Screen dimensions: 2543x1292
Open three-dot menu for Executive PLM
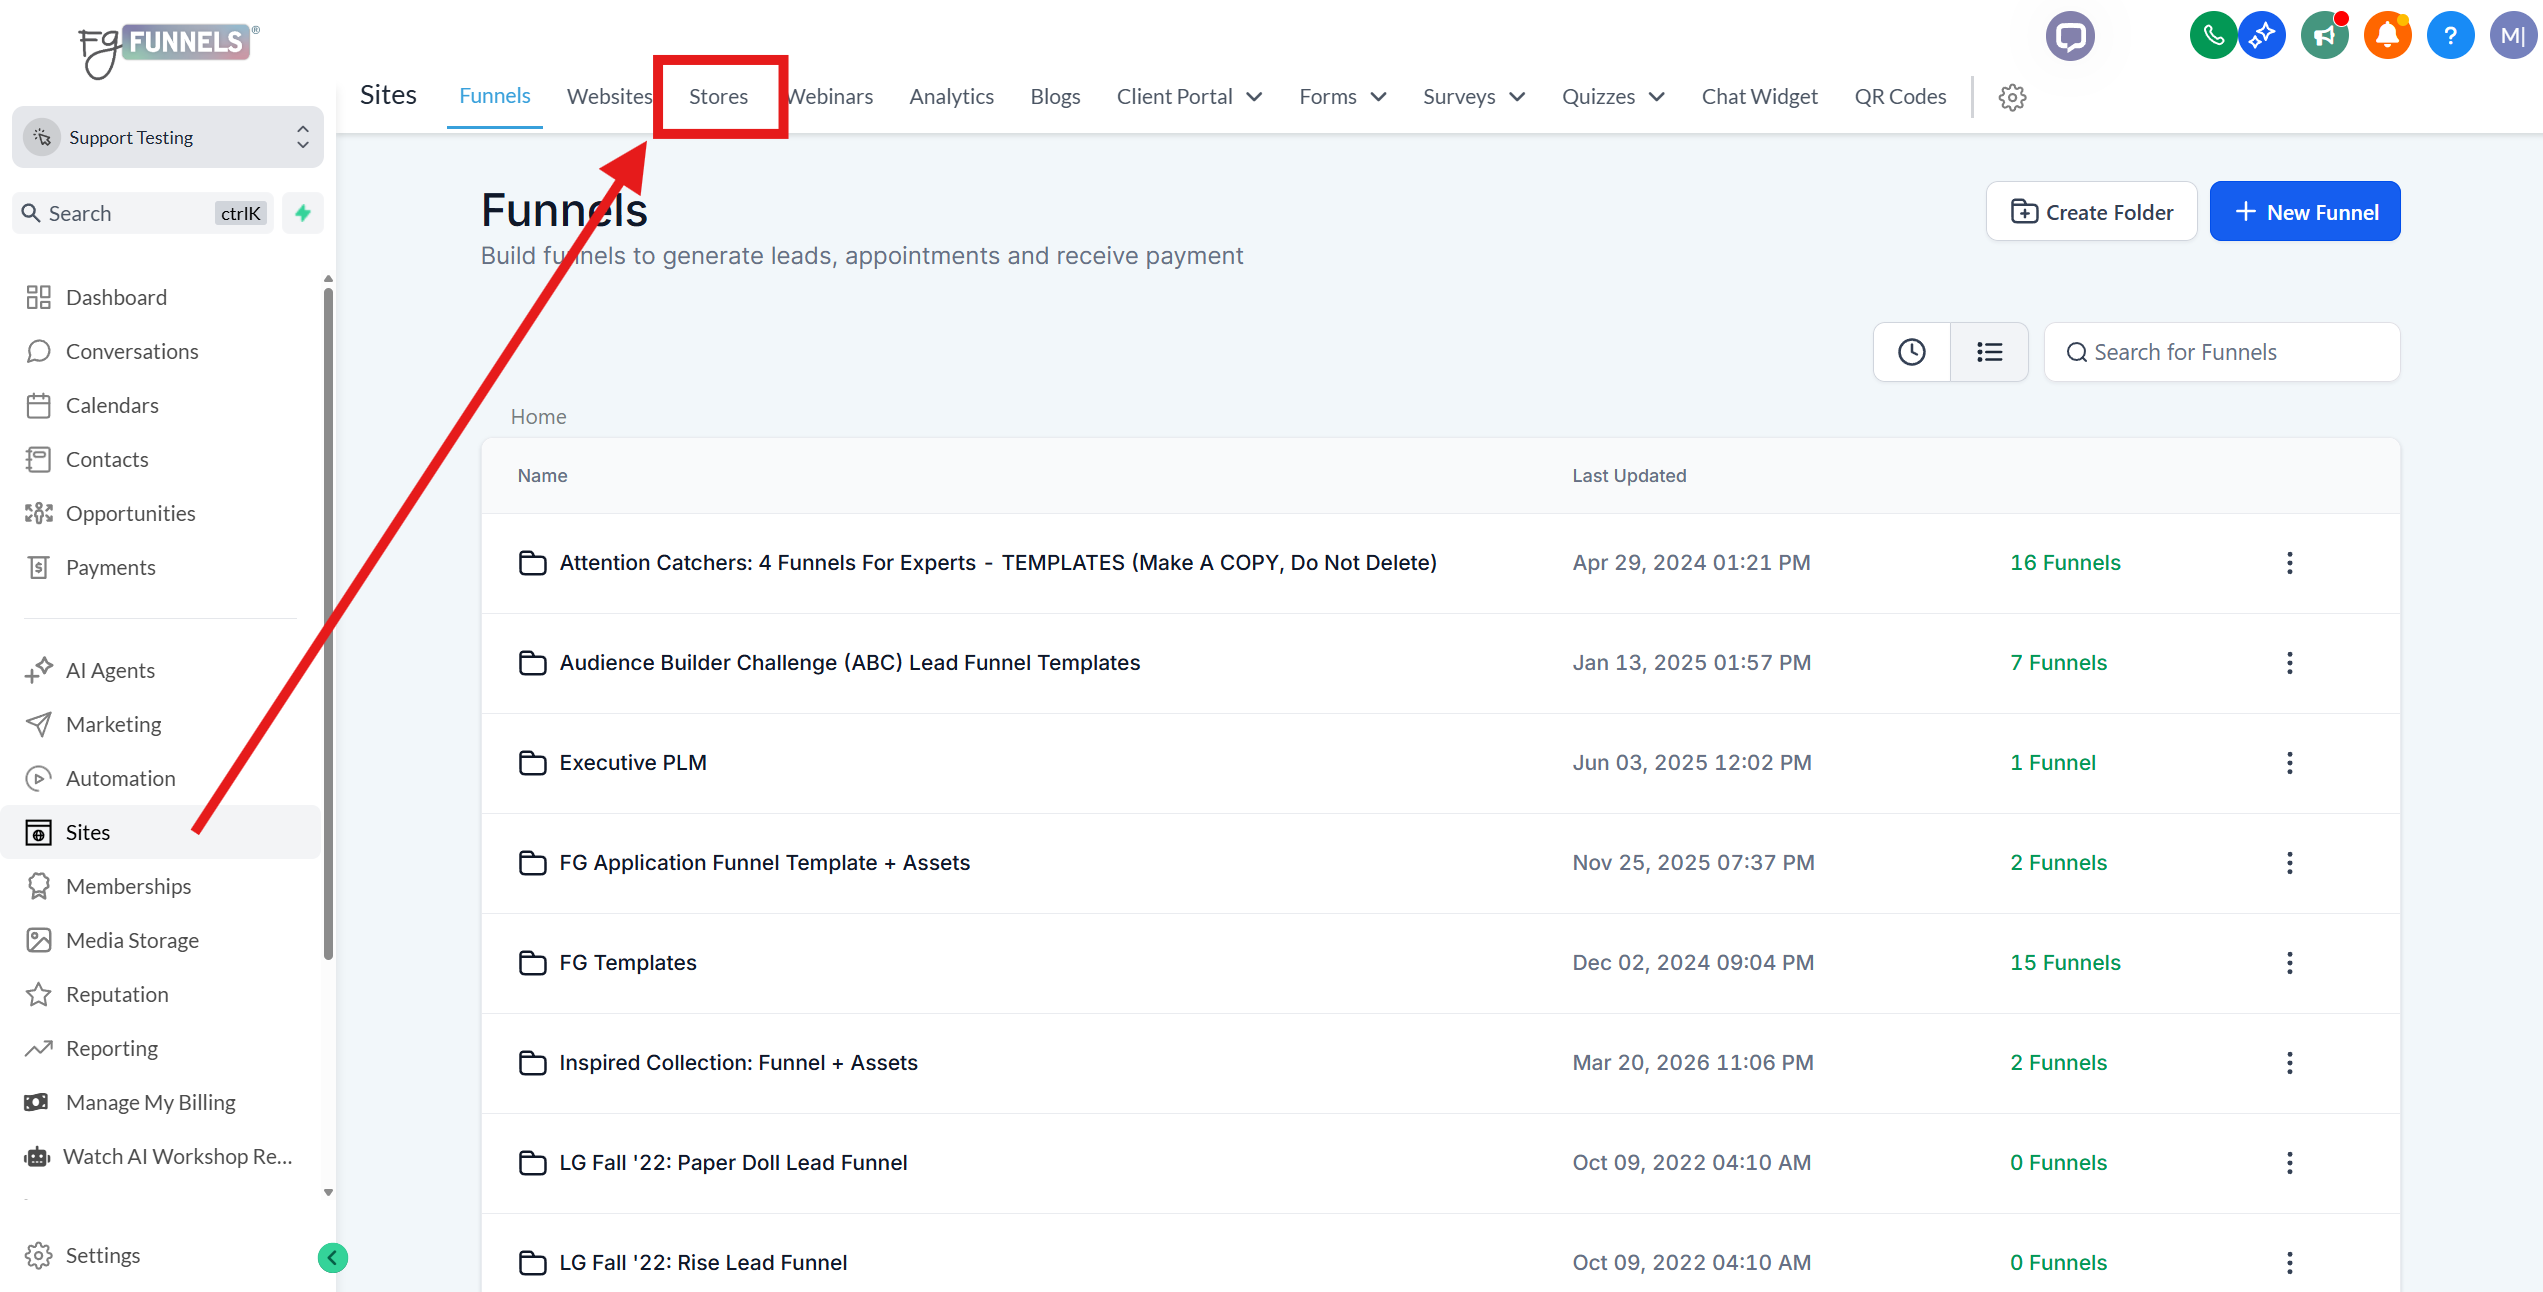[x=2289, y=763]
